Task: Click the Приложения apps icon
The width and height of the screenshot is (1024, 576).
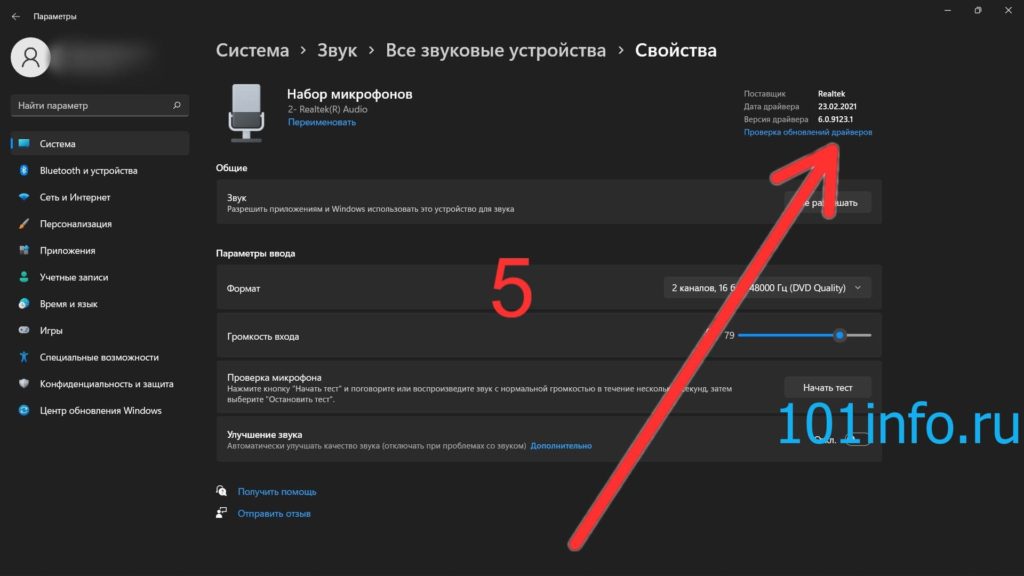Action: click(x=24, y=251)
